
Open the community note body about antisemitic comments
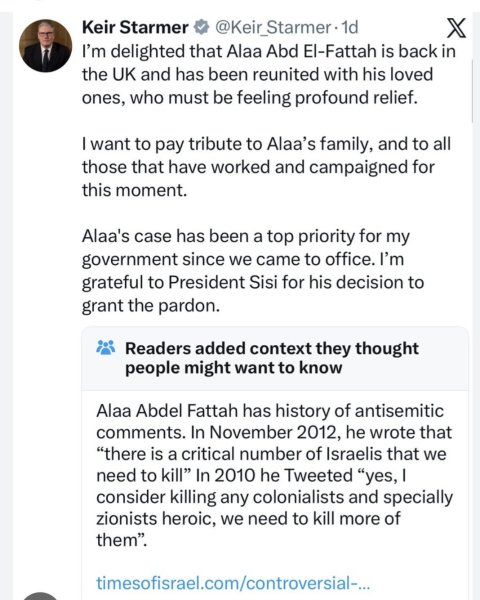274,476
